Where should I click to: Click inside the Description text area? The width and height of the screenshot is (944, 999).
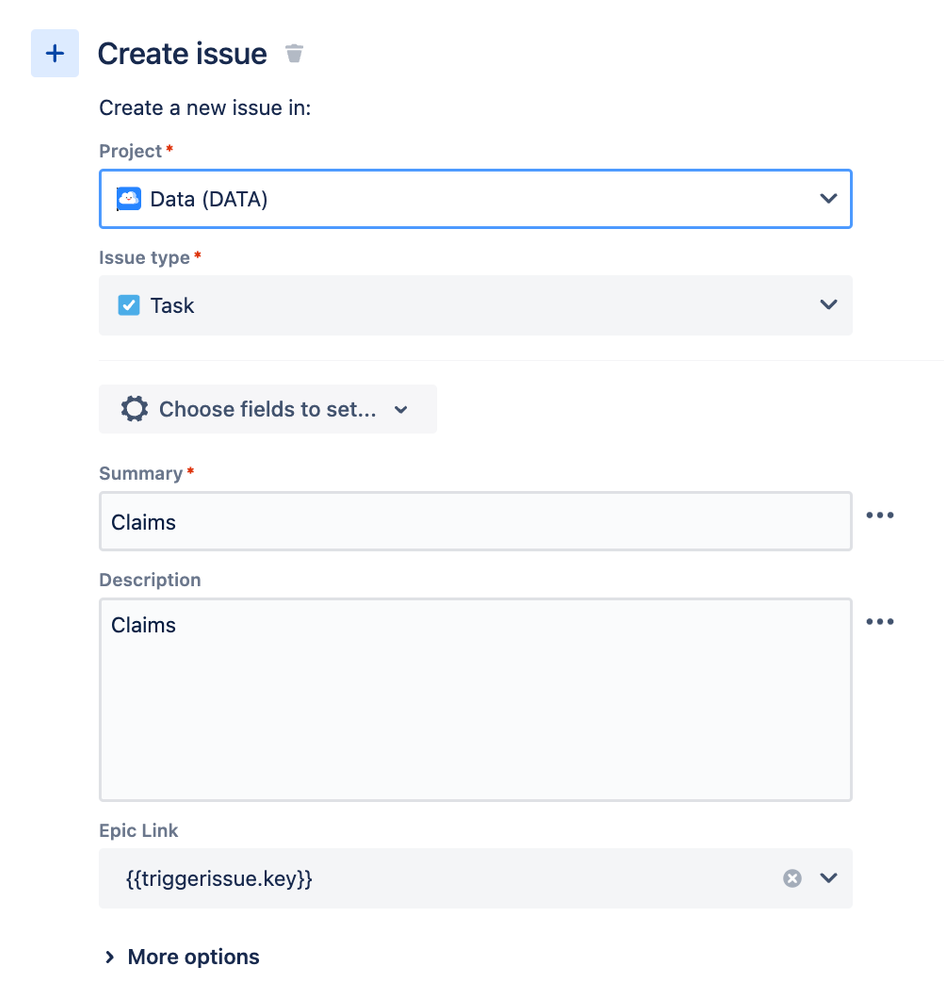click(475, 700)
